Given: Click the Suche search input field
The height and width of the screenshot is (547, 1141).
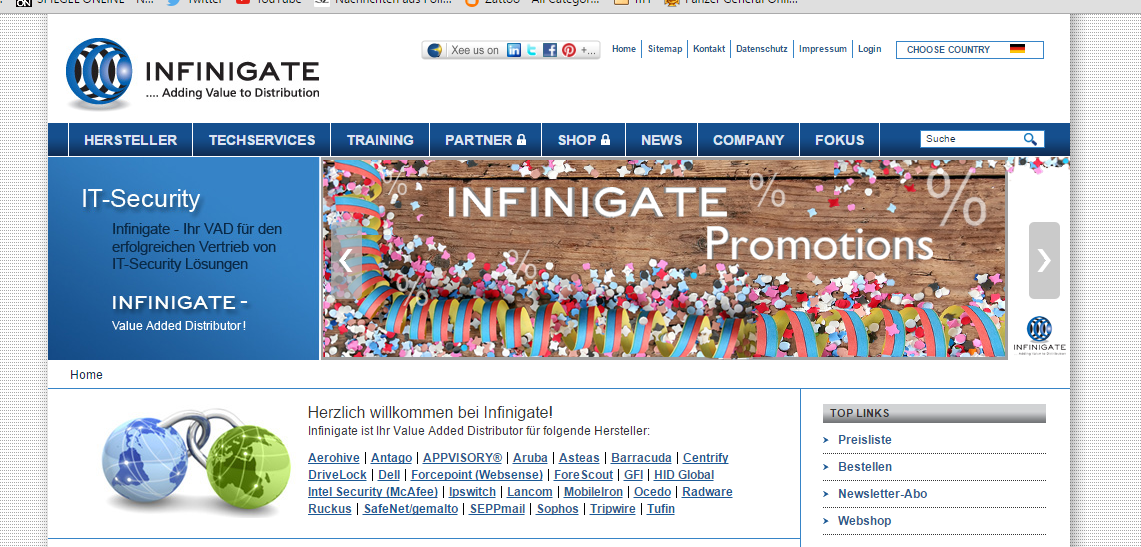Looking at the screenshot, I should tap(971, 139).
